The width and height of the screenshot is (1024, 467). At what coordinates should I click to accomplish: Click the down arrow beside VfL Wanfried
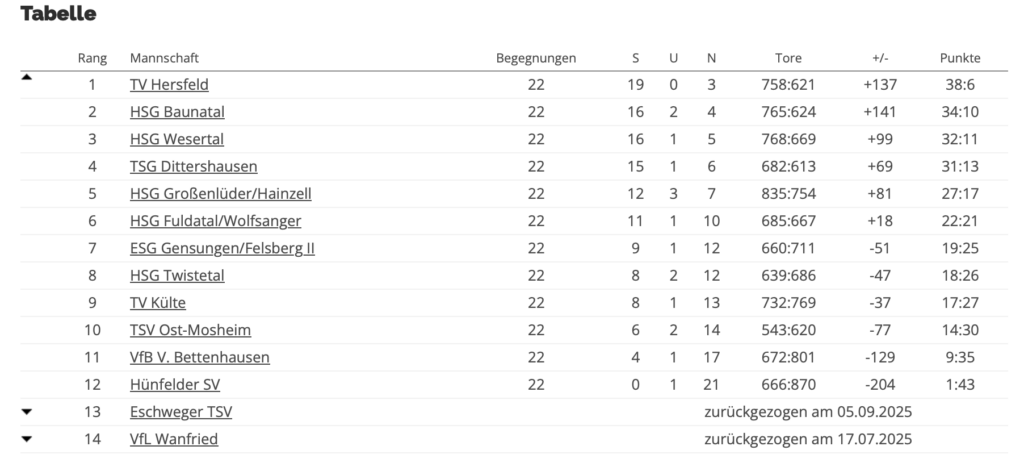pyautogui.click(x=27, y=439)
